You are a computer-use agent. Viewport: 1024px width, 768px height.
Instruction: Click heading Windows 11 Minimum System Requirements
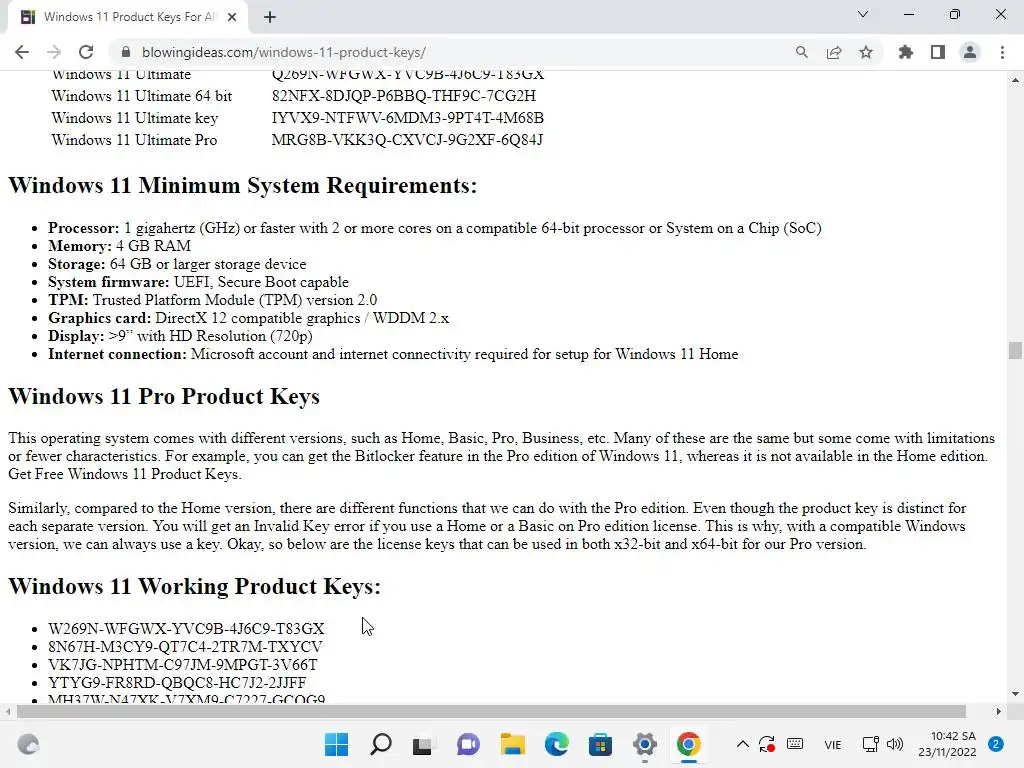[242, 185]
